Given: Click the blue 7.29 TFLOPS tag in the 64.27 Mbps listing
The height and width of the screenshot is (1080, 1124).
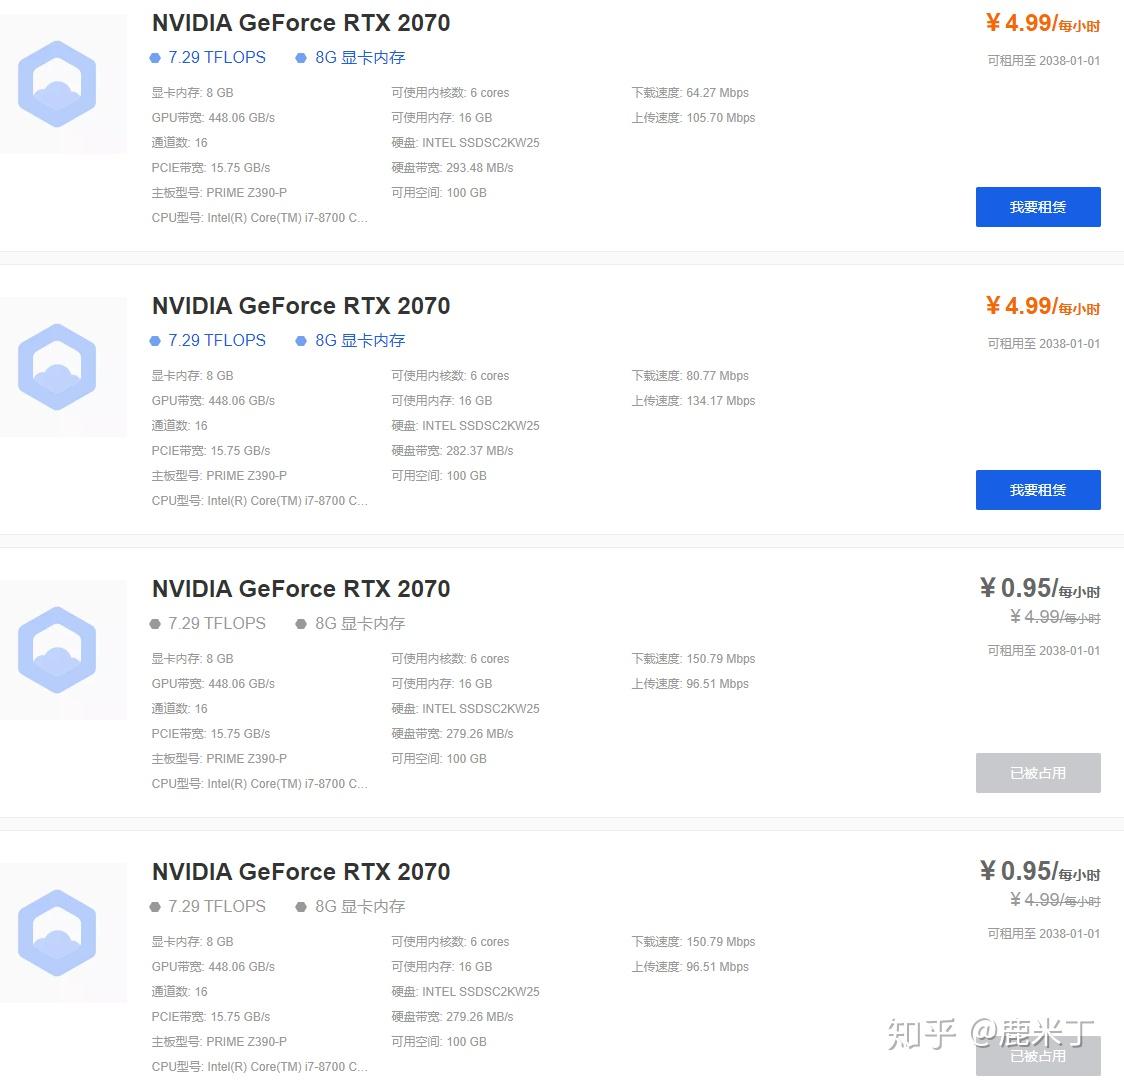Looking at the screenshot, I should point(208,57).
